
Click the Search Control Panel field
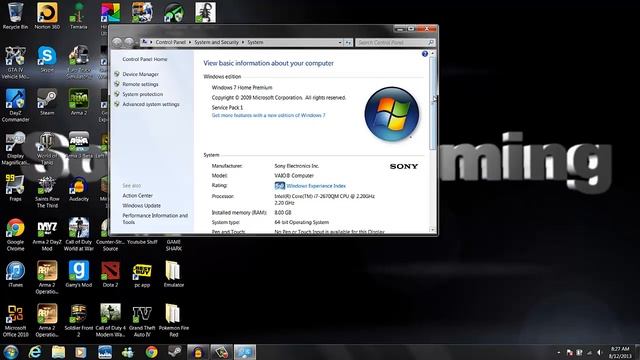(395, 42)
